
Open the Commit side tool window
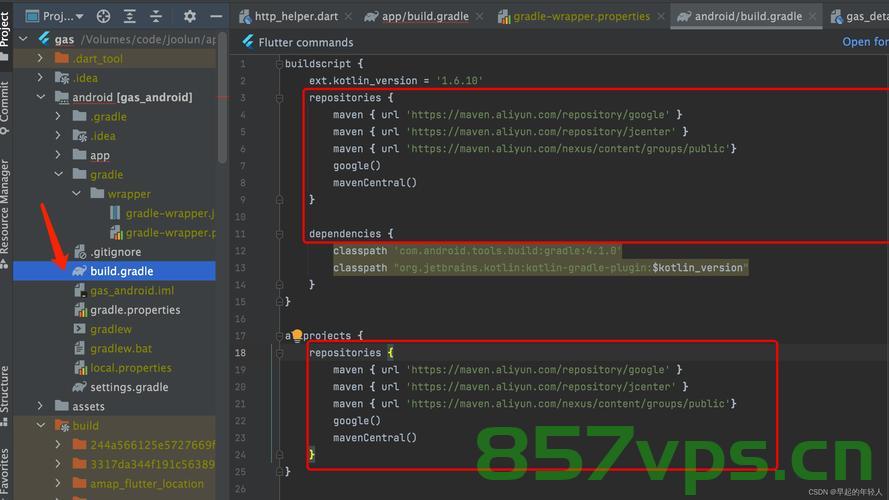tap(5, 108)
